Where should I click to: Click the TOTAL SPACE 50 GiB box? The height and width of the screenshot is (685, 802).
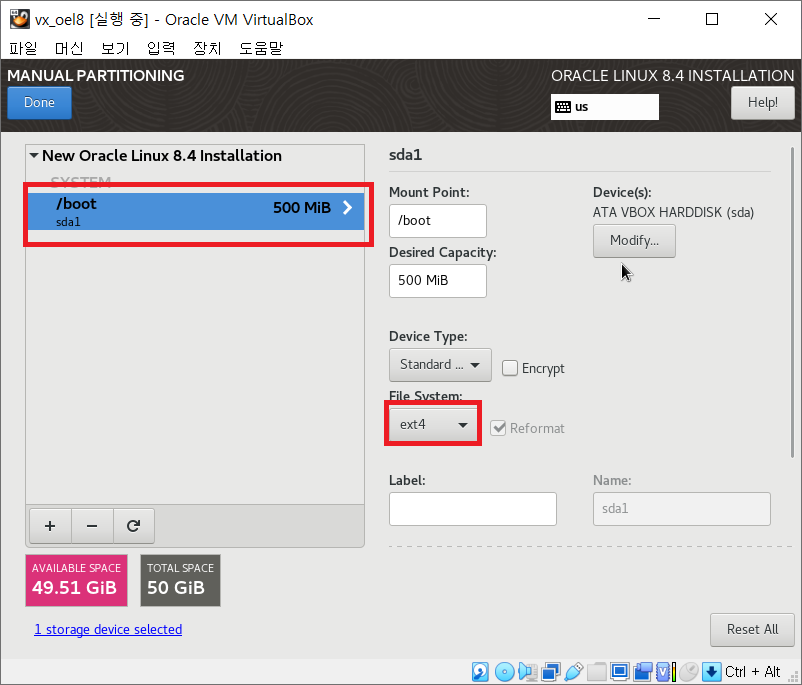coord(180,581)
